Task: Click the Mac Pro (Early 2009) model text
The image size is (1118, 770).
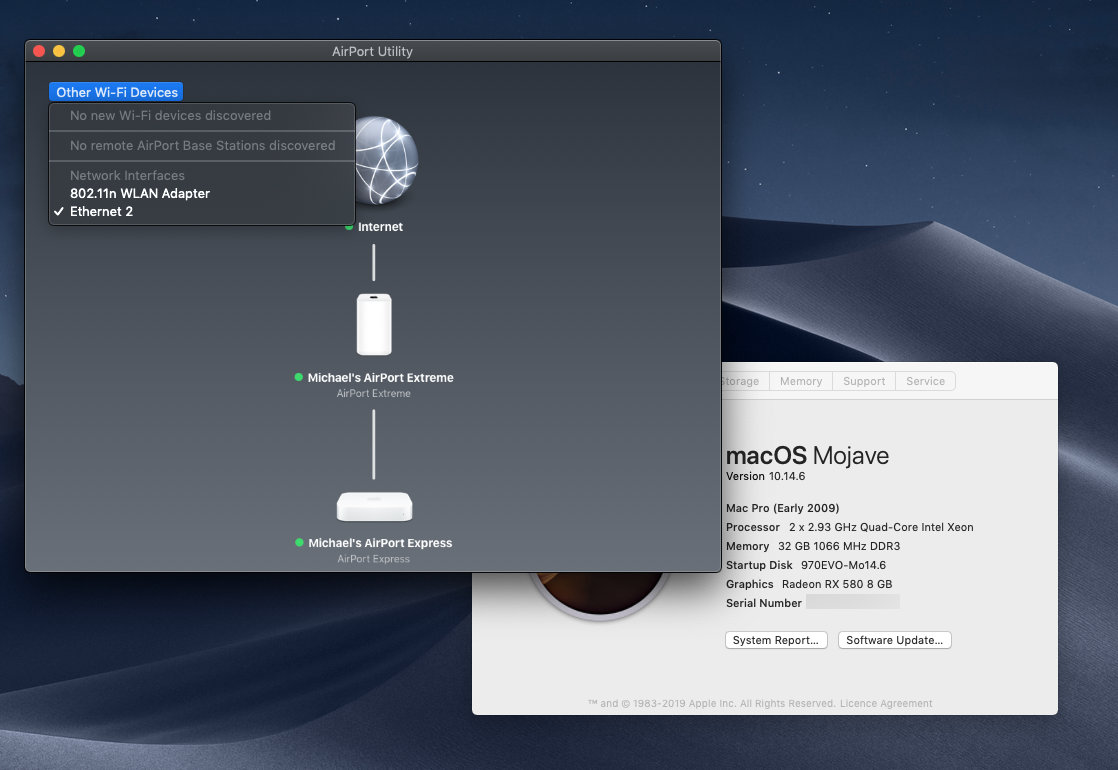Action: [782, 508]
